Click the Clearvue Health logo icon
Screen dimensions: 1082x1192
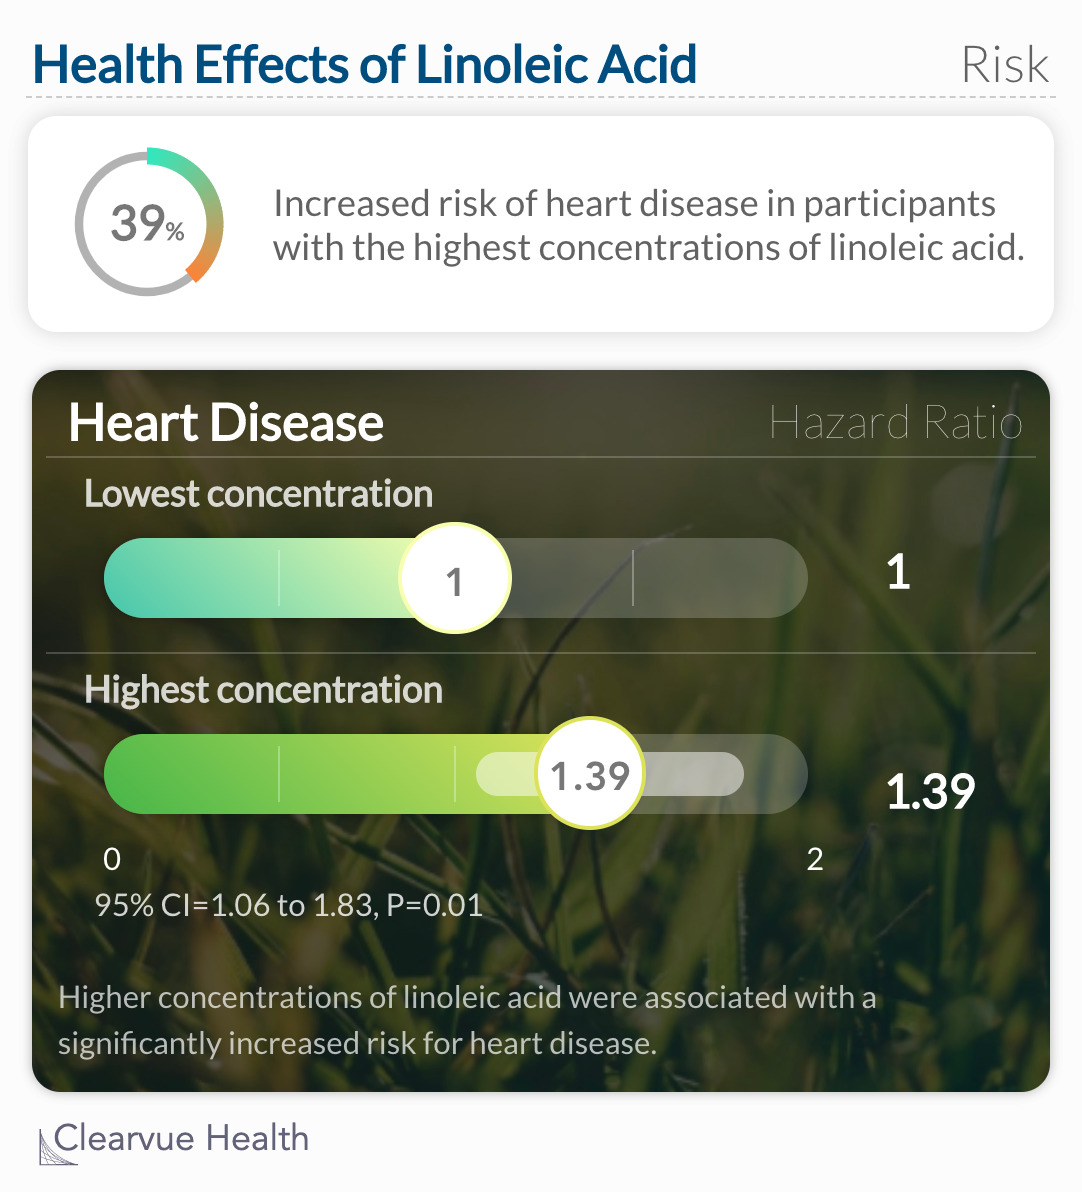tap(57, 1146)
